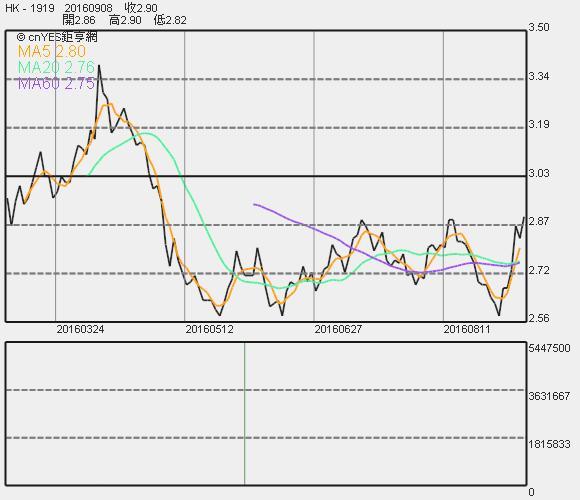Click the start of the purple MA60 line
This screenshot has height=500, width=580.
tap(254, 204)
